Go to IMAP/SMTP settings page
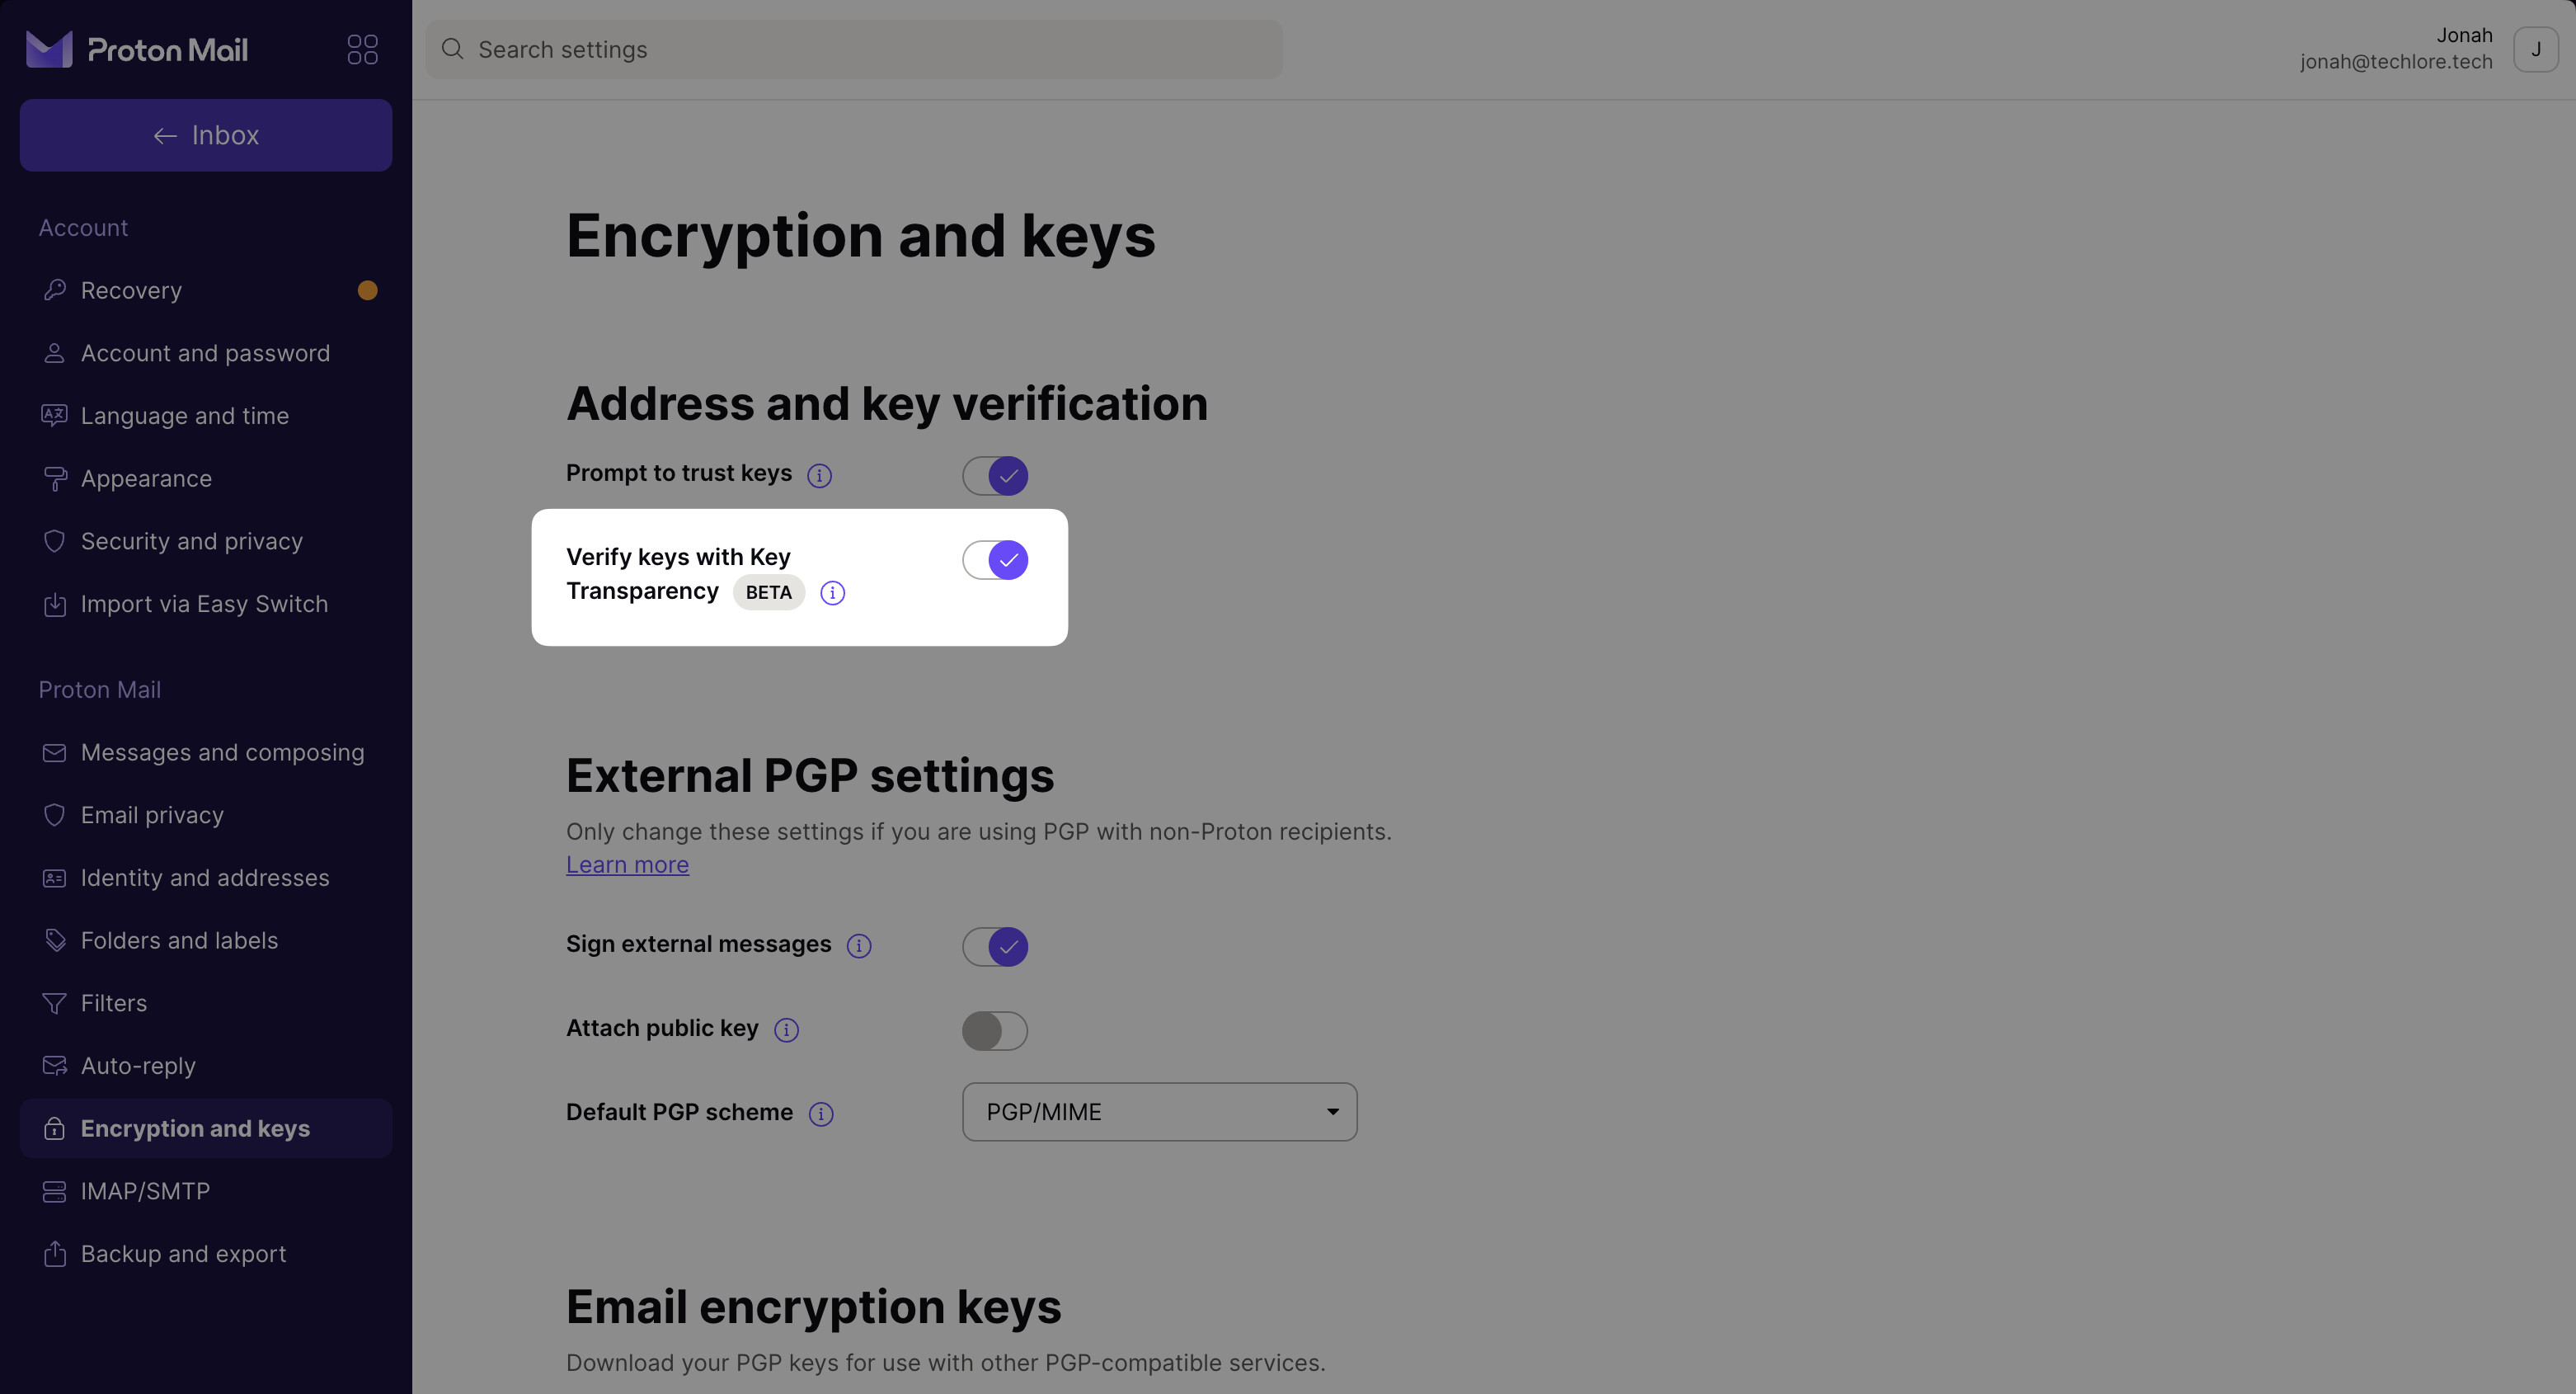Viewport: 2576px width, 1394px height. (x=145, y=1191)
